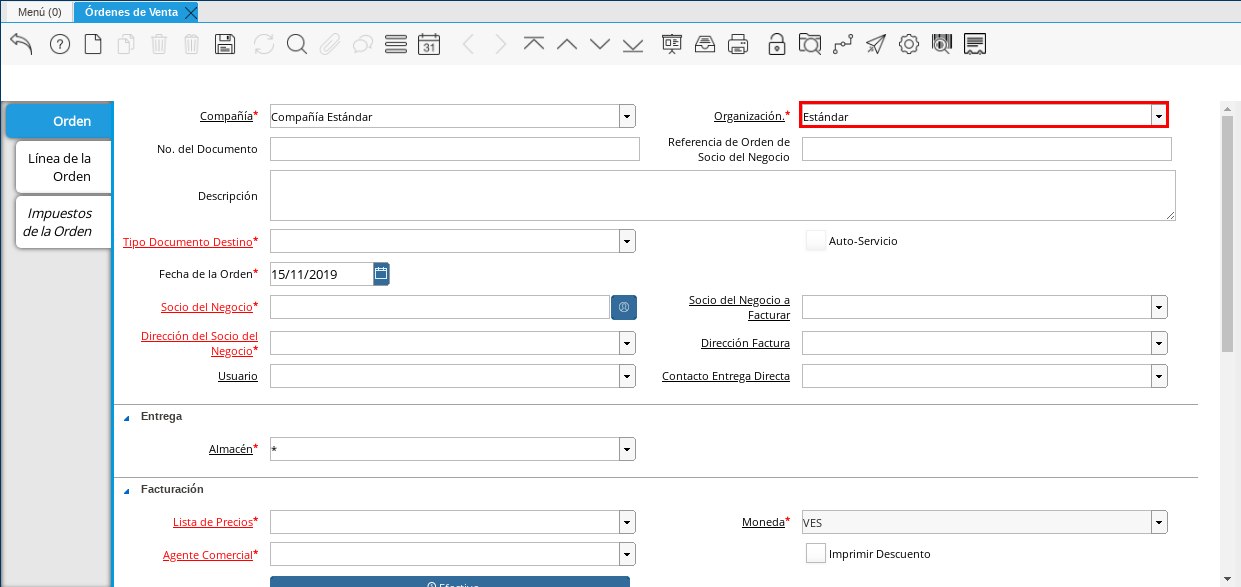Switch to the Menú (0) tab

pos(39,12)
